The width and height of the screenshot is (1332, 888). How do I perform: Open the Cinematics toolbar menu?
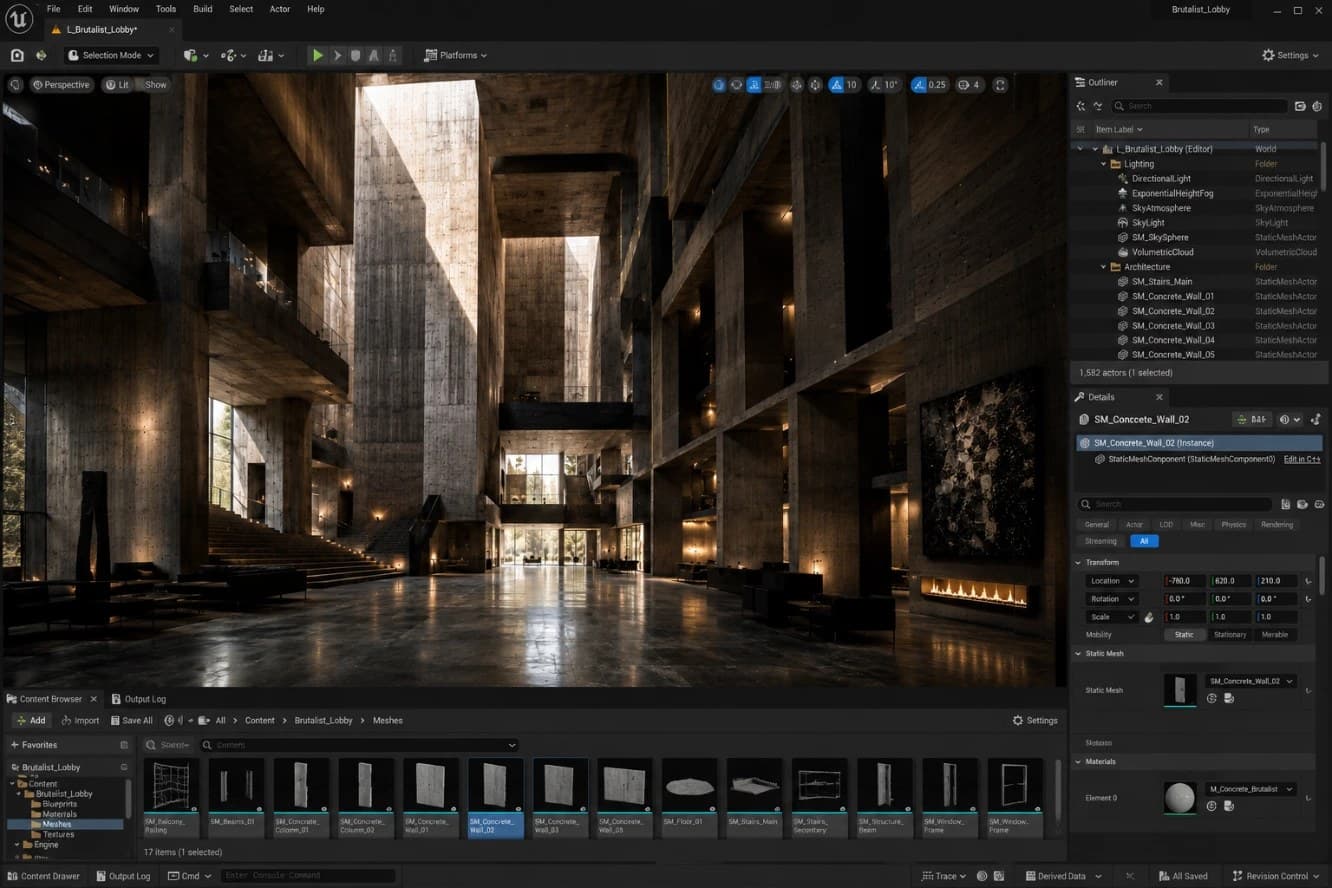pos(271,55)
